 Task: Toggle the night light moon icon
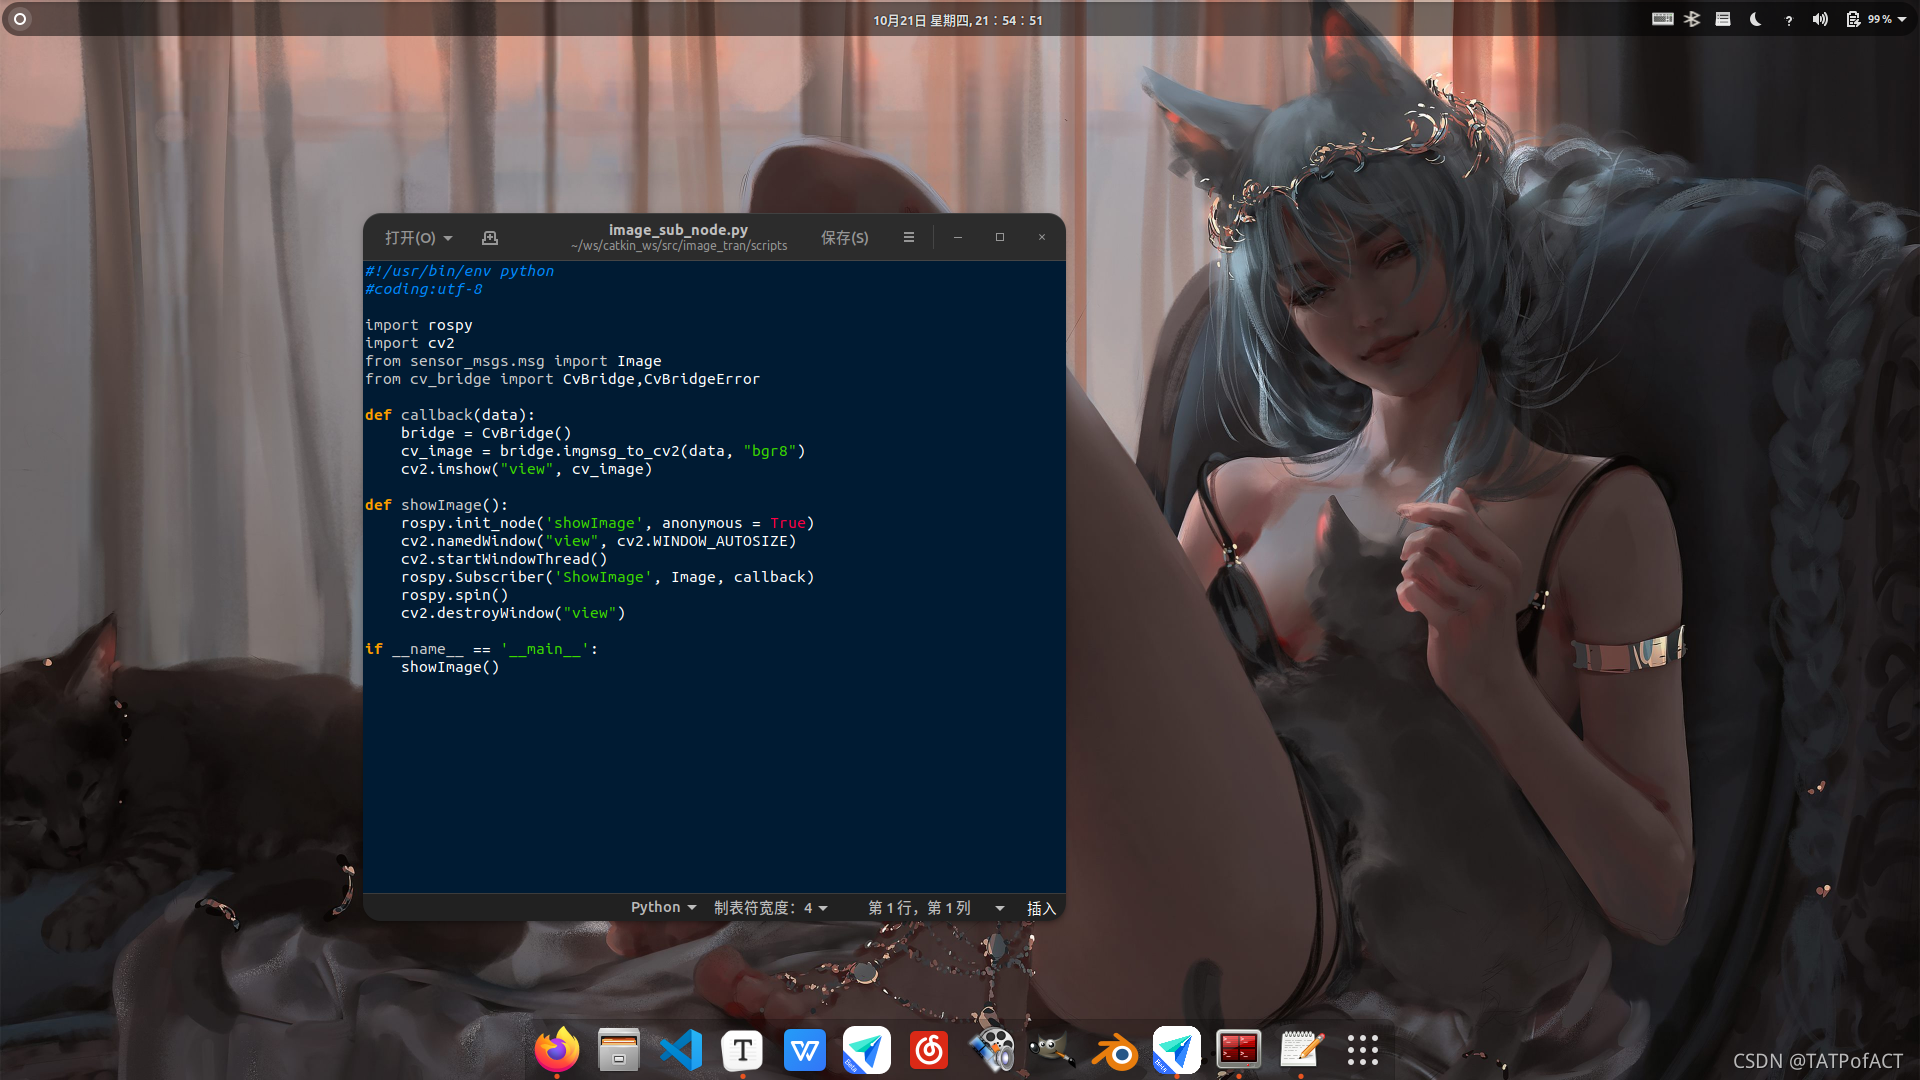tap(1756, 19)
